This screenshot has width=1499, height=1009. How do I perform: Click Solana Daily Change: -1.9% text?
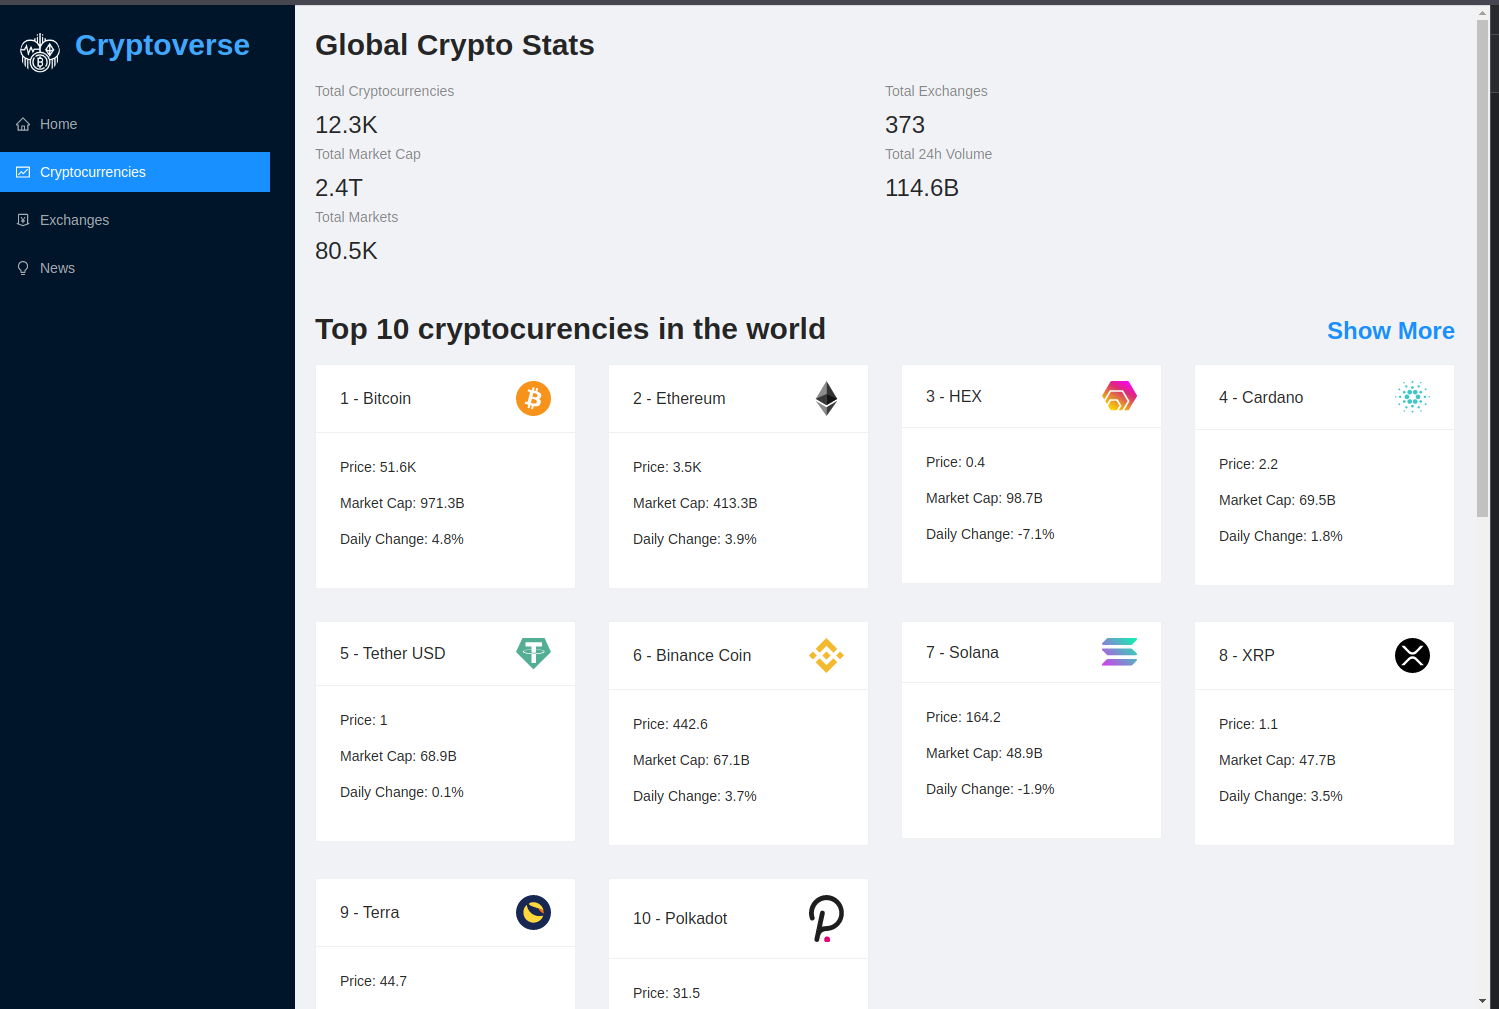tap(990, 789)
